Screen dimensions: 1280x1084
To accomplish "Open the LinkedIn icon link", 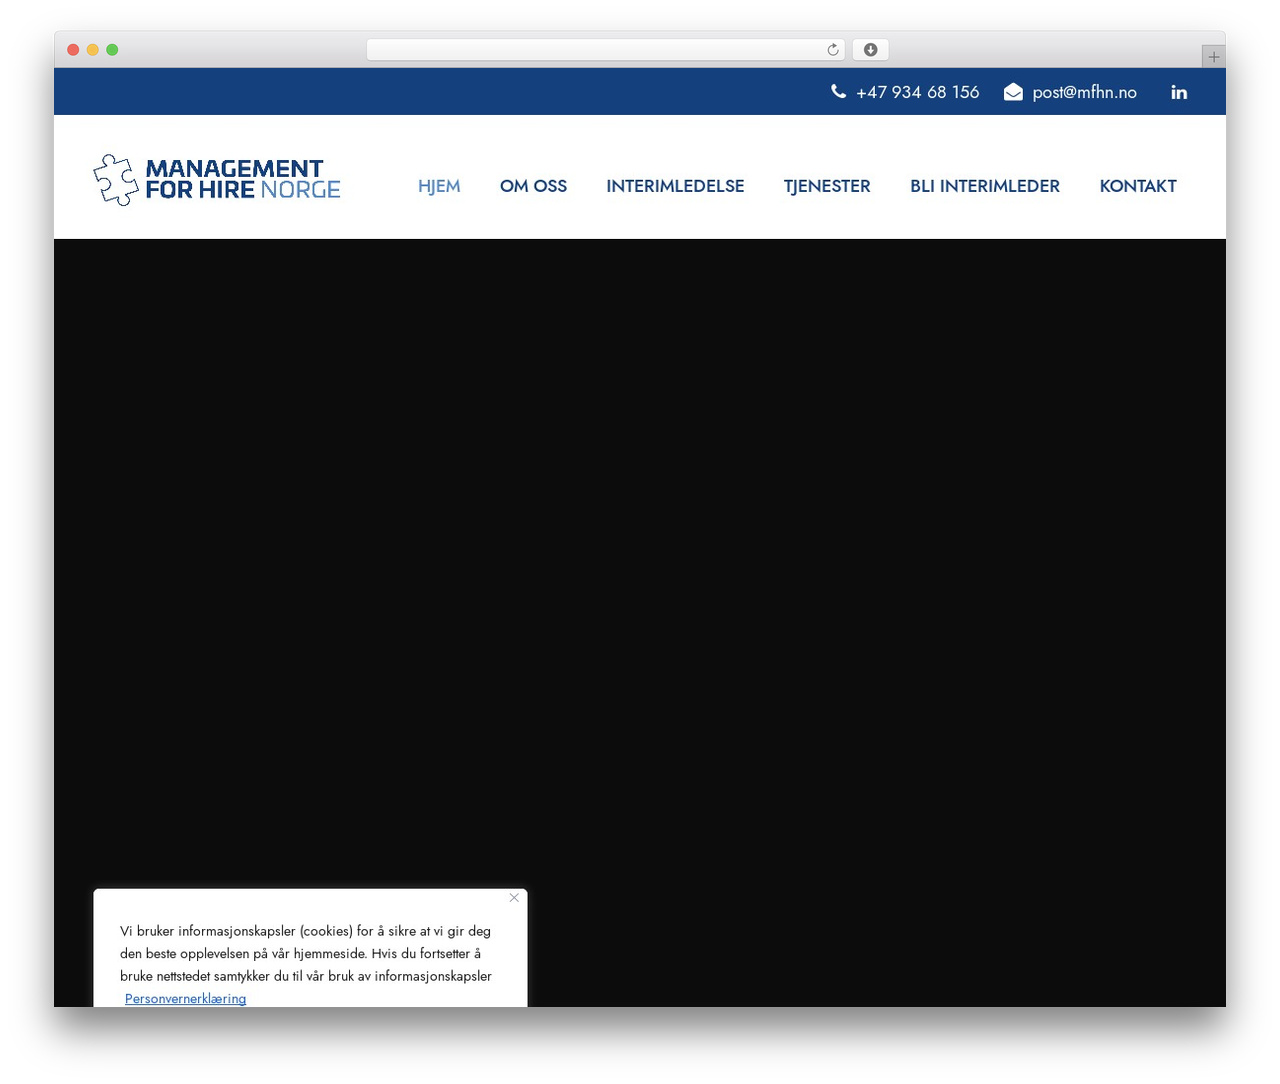I will pyautogui.click(x=1179, y=92).
